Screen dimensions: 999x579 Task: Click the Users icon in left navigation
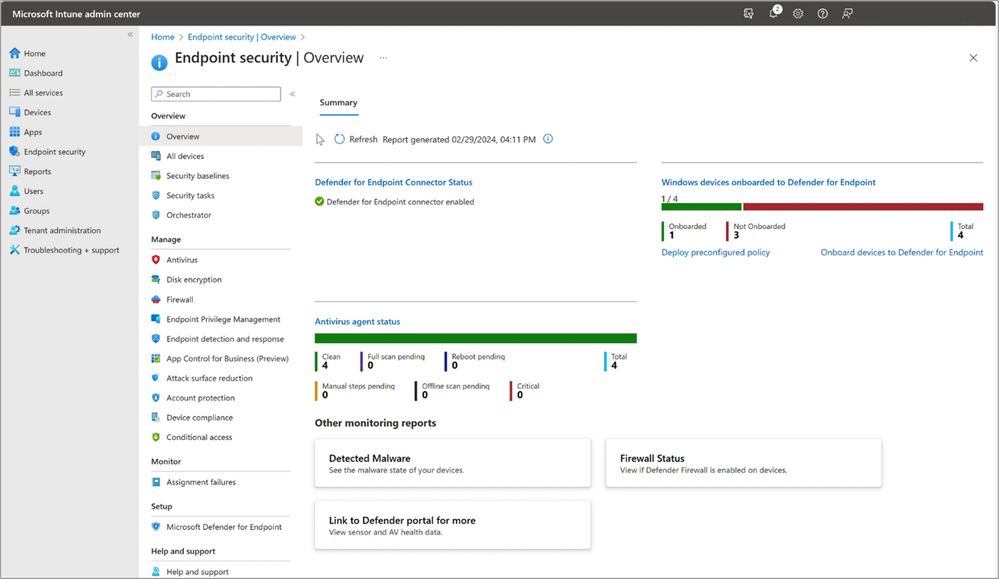(x=15, y=191)
